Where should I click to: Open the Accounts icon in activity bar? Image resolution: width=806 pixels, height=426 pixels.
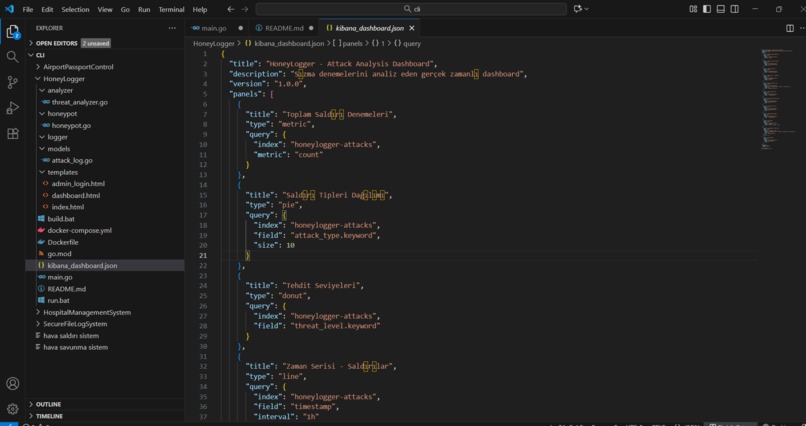[12, 383]
